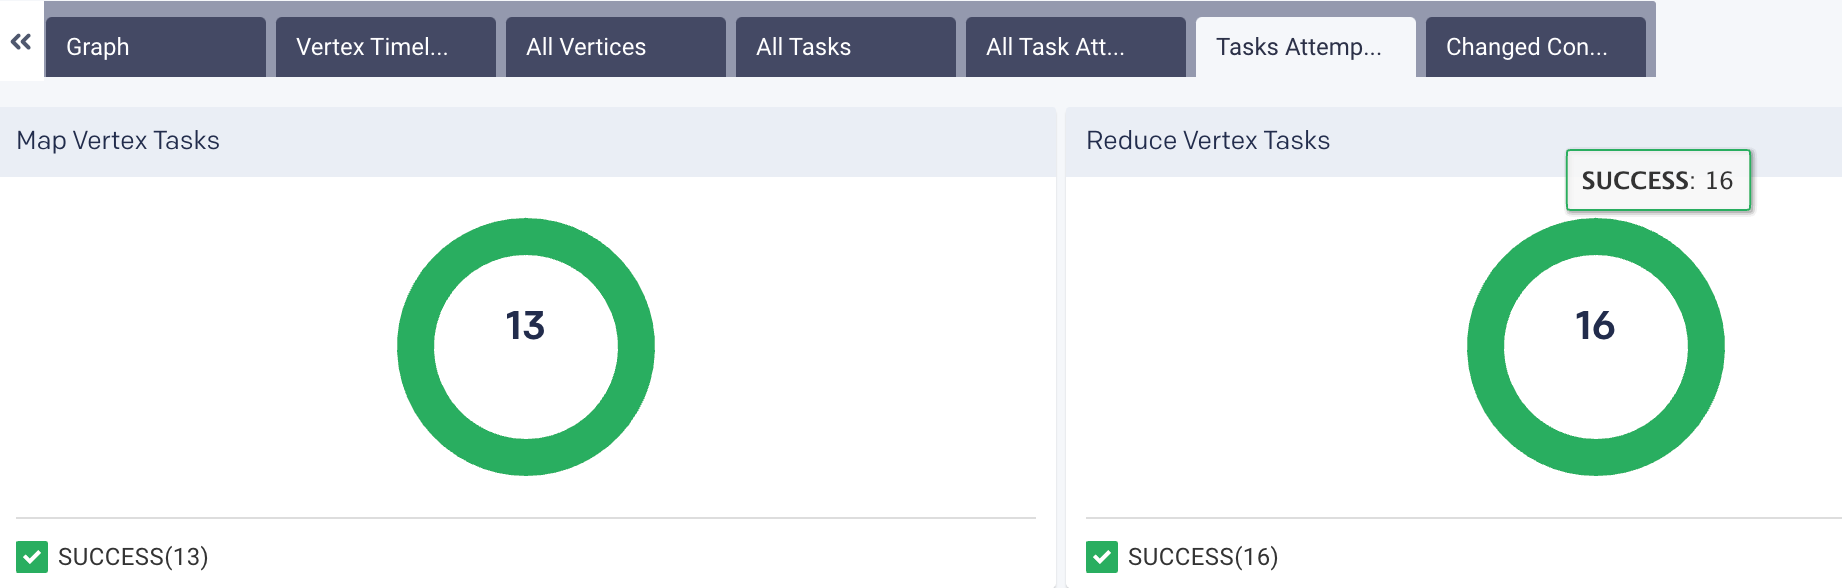Screen dimensions: 1842x588
Task: Collapse the panel with the double-chevron icon
Action: [x=21, y=42]
